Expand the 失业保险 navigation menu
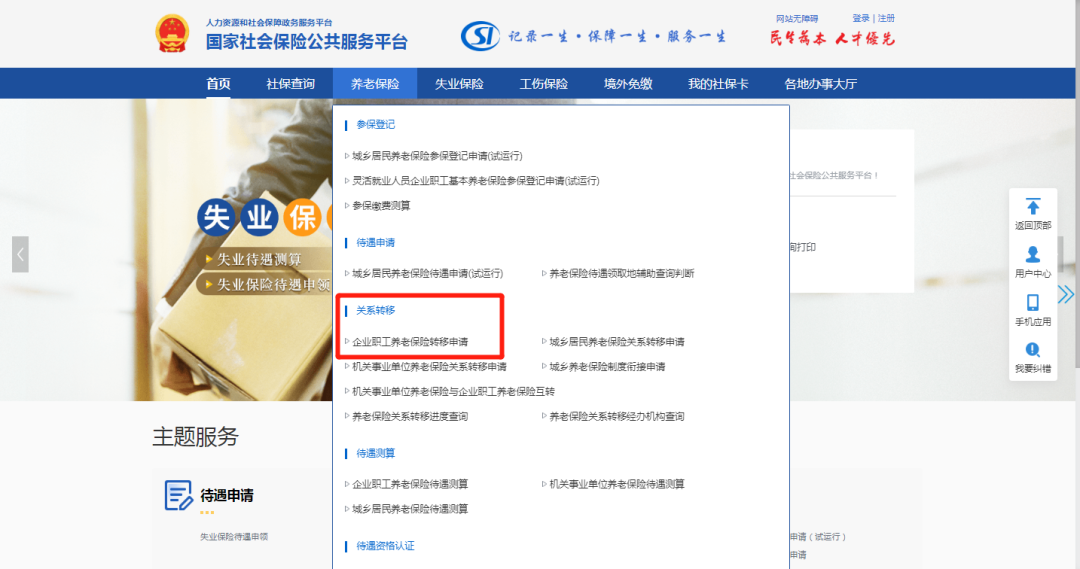This screenshot has width=1080, height=569. pos(459,84)
